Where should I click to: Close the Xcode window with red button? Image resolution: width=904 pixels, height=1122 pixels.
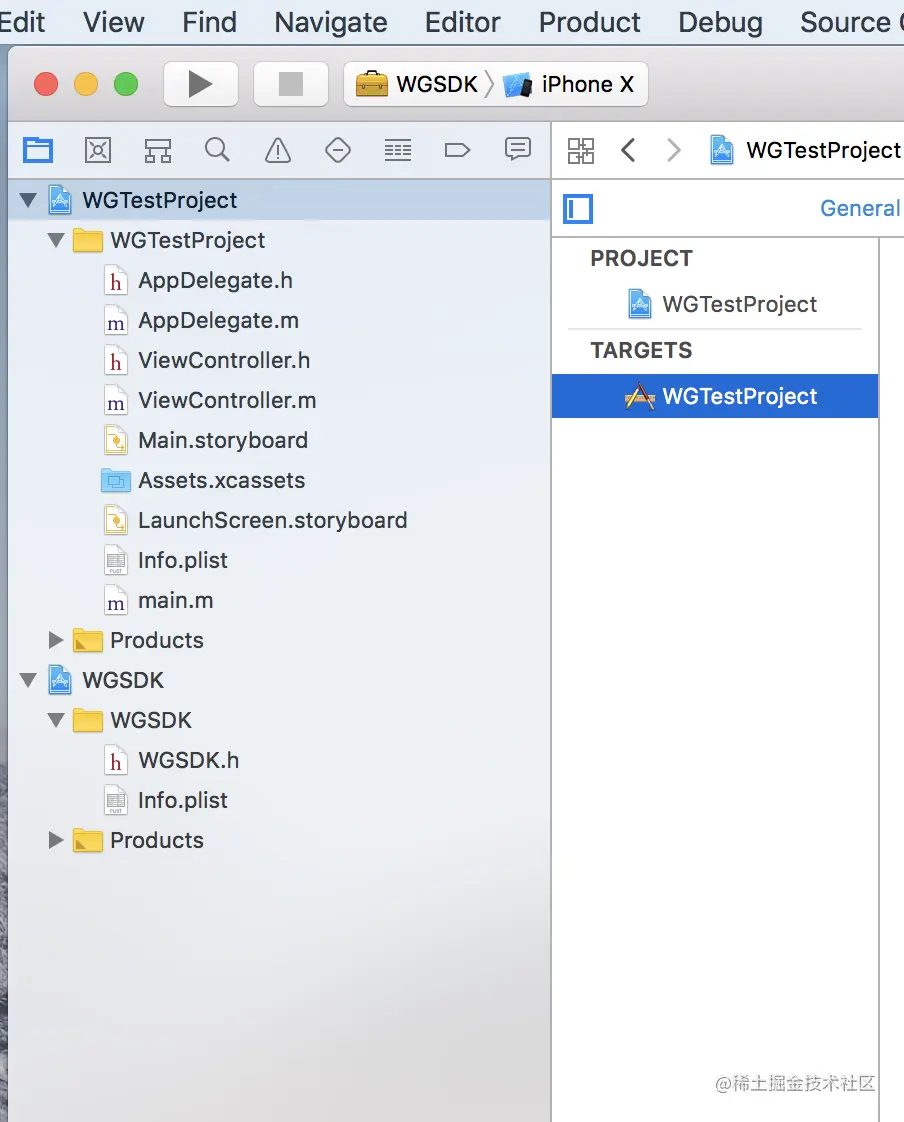(46, 84)
